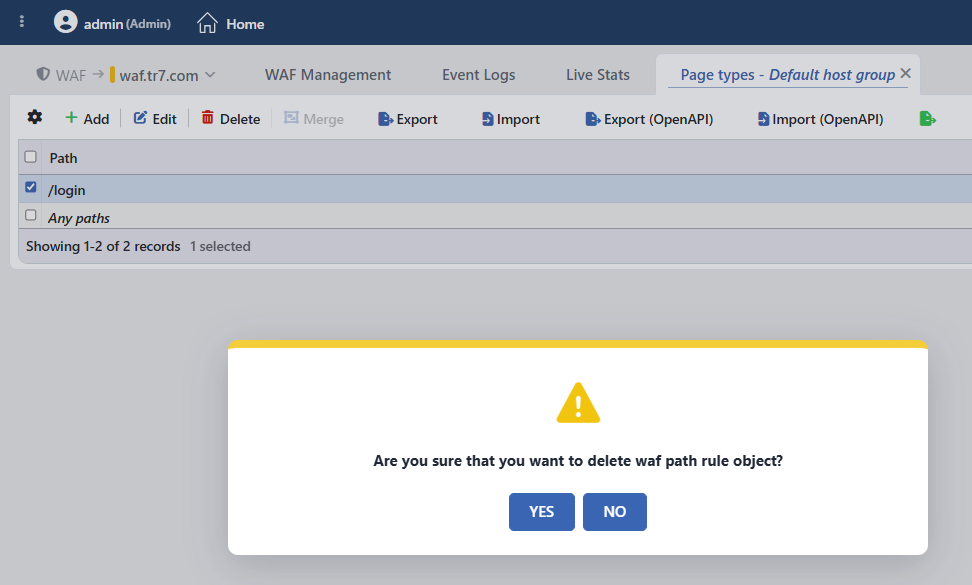The width and height of the screenshot is (972, 585).
Task: Select the Page types - Default host group tab
Action: 787,75
